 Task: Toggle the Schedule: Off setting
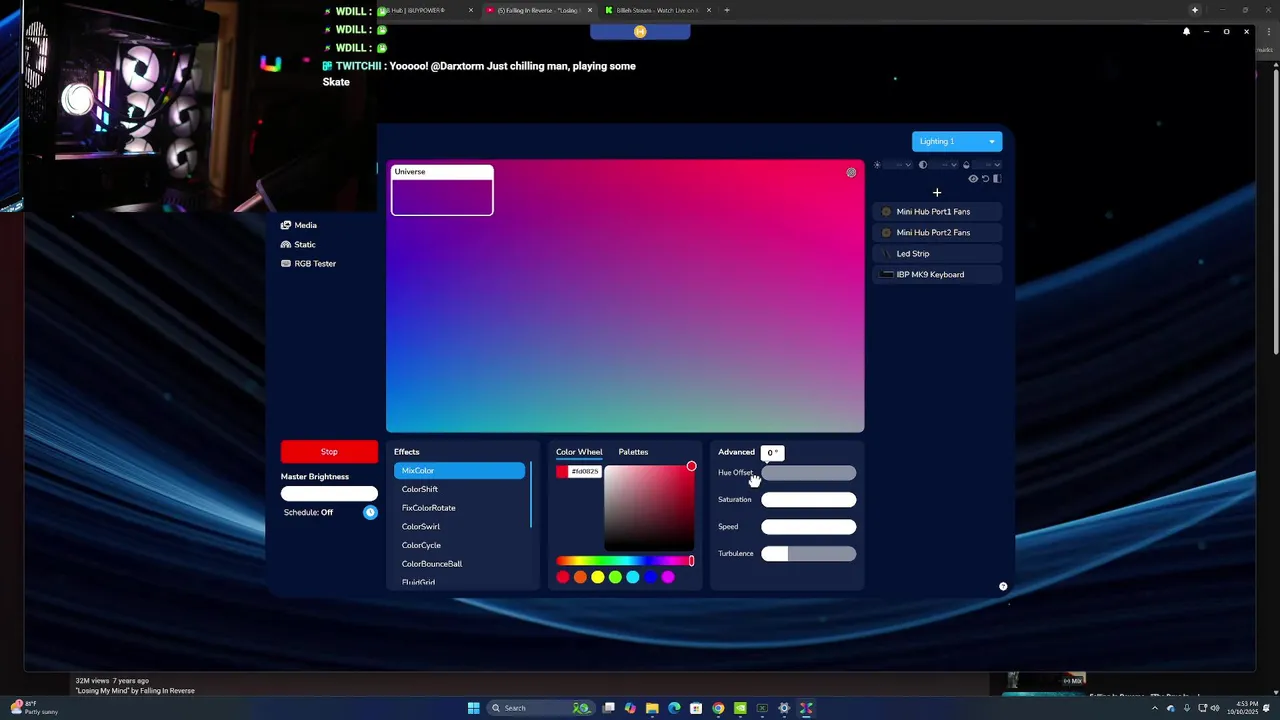[x=308, y=512]
